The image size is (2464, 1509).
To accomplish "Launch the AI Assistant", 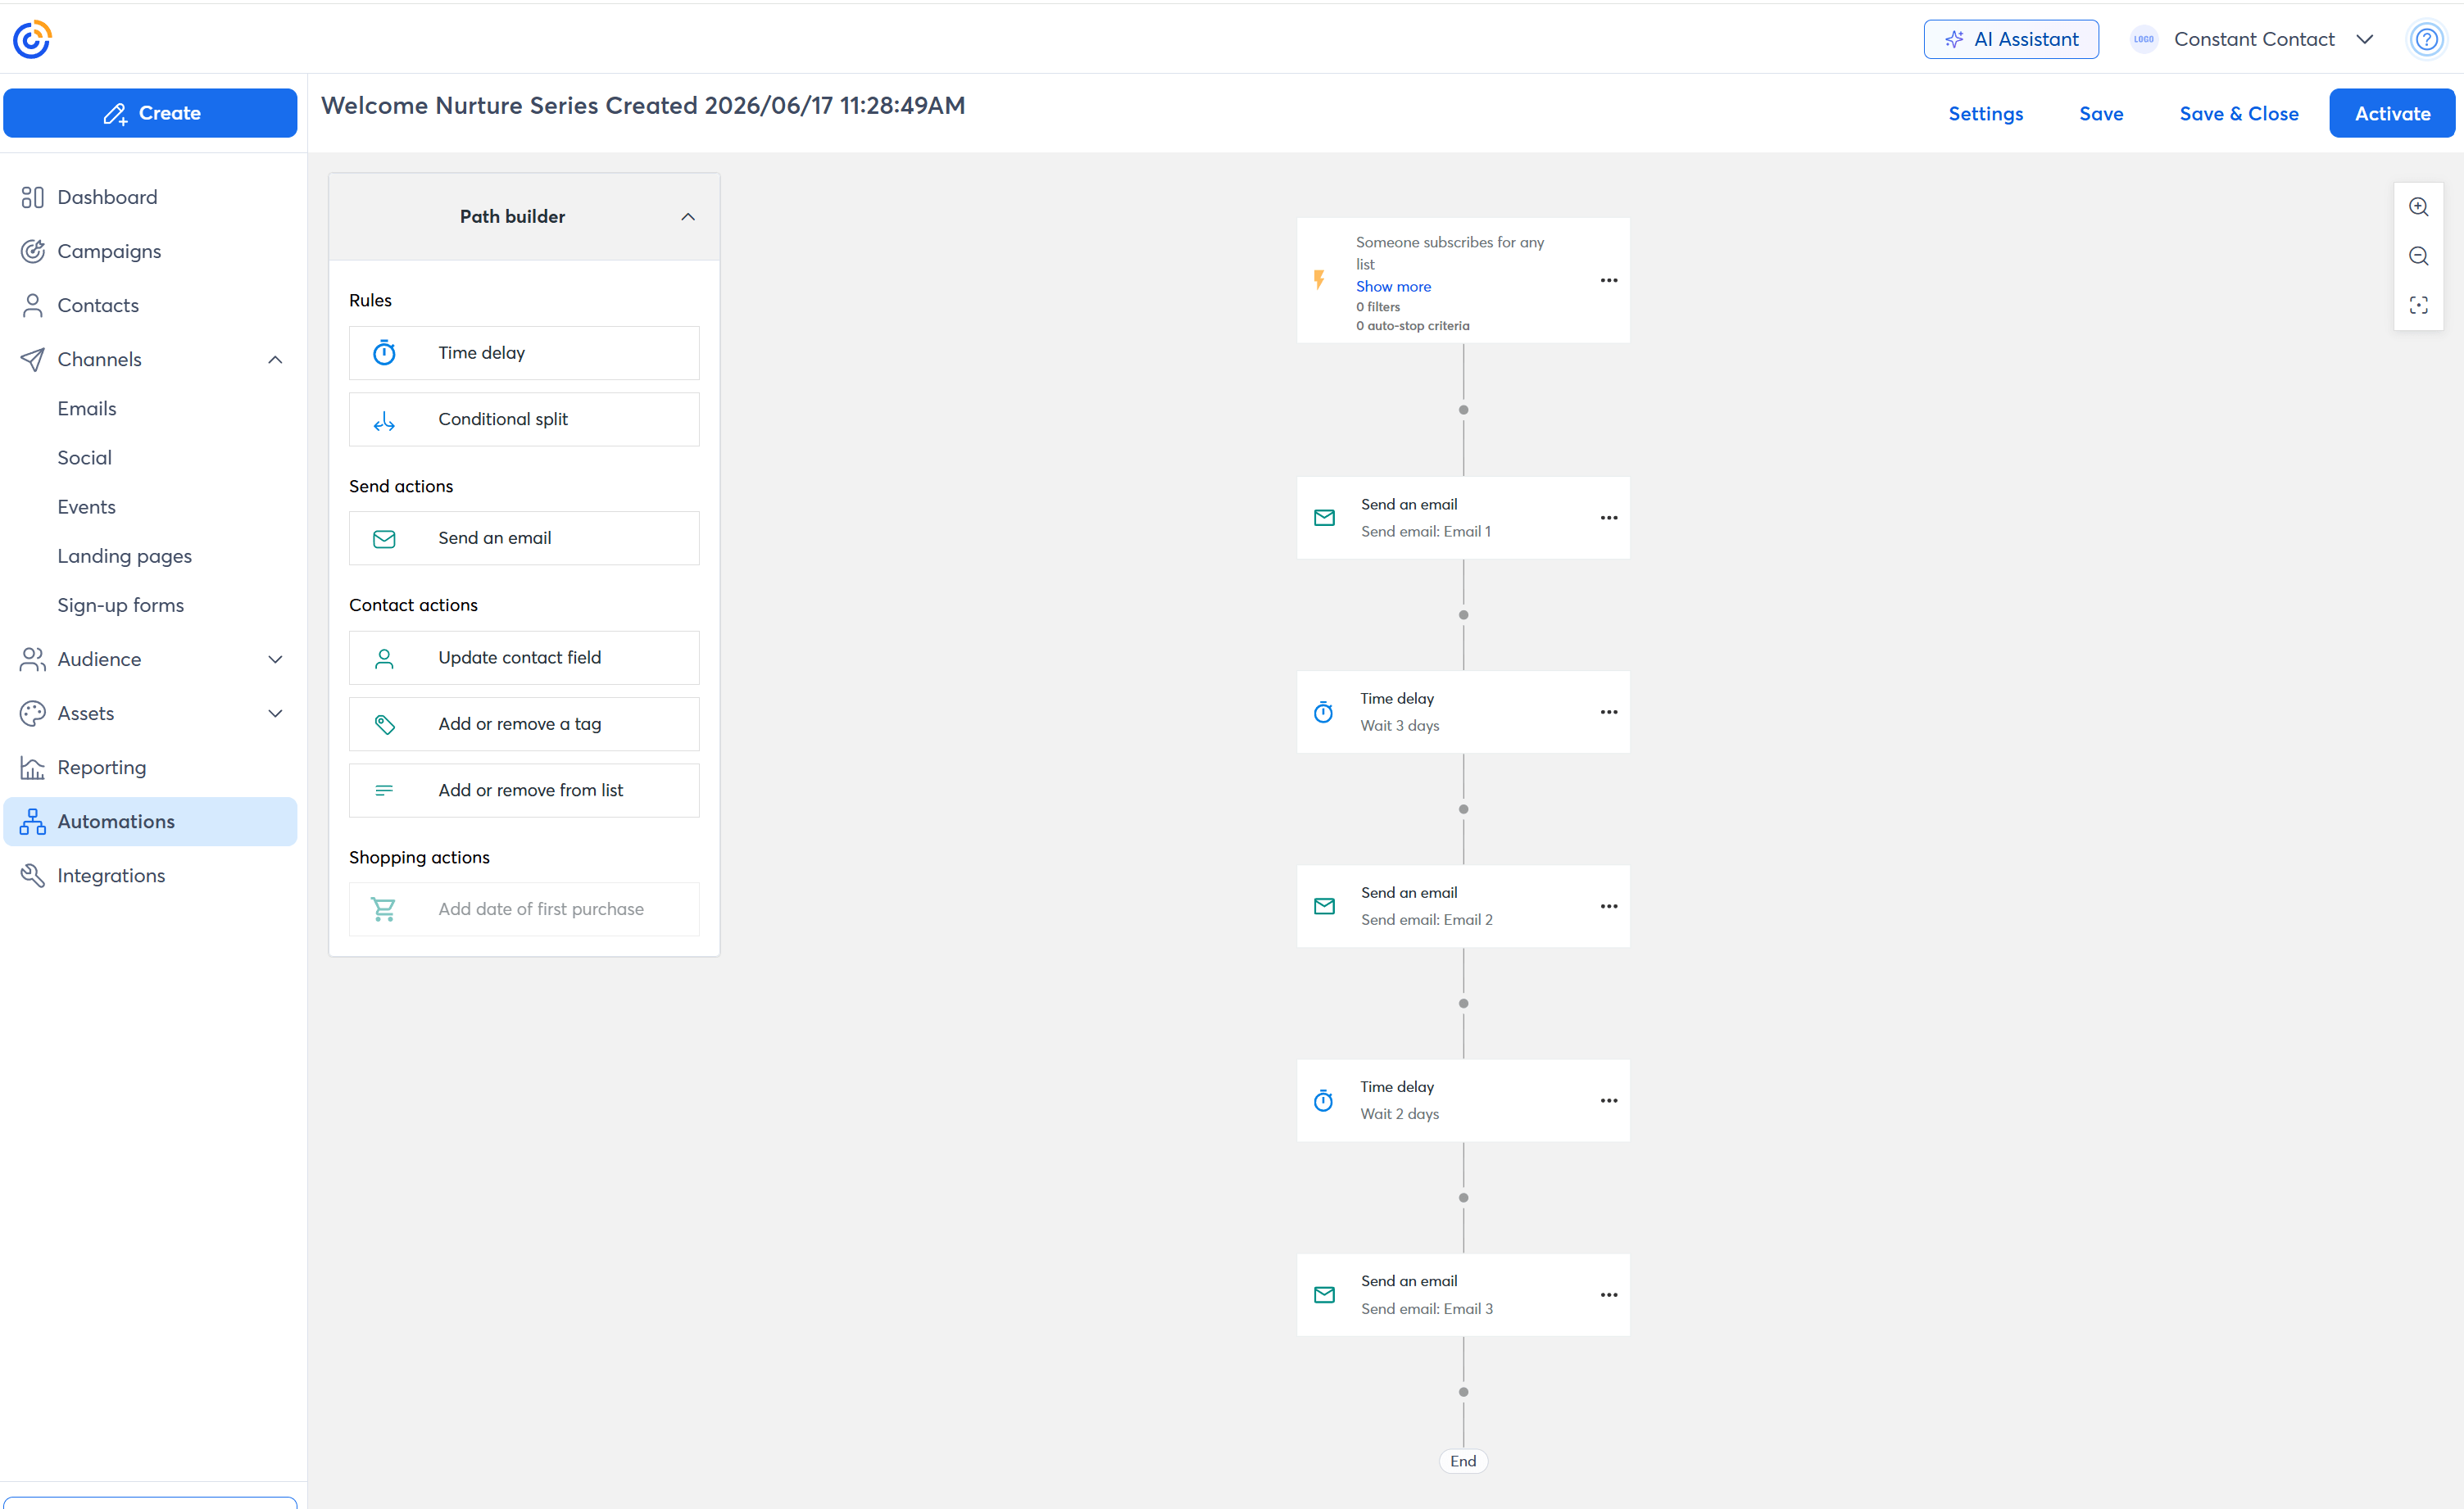I will 2010,39.
